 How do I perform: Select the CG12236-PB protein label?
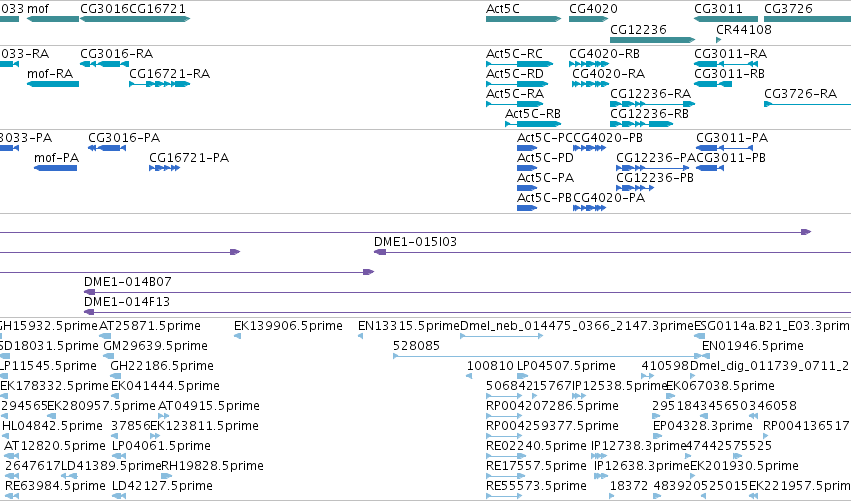coord(655,178)
